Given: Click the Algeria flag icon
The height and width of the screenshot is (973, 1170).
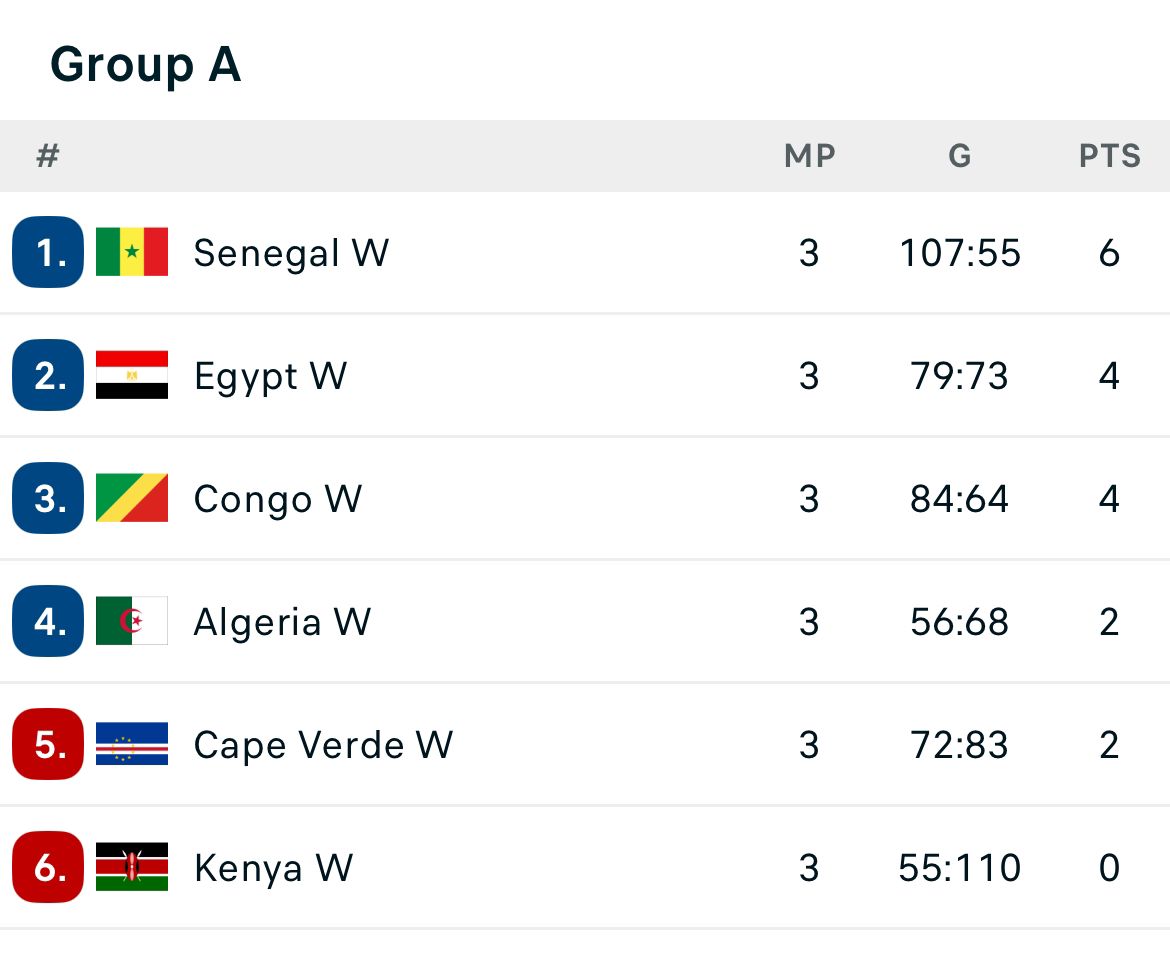Looking at the screenshot, I should pyautogui.click(x=132, y=621).
